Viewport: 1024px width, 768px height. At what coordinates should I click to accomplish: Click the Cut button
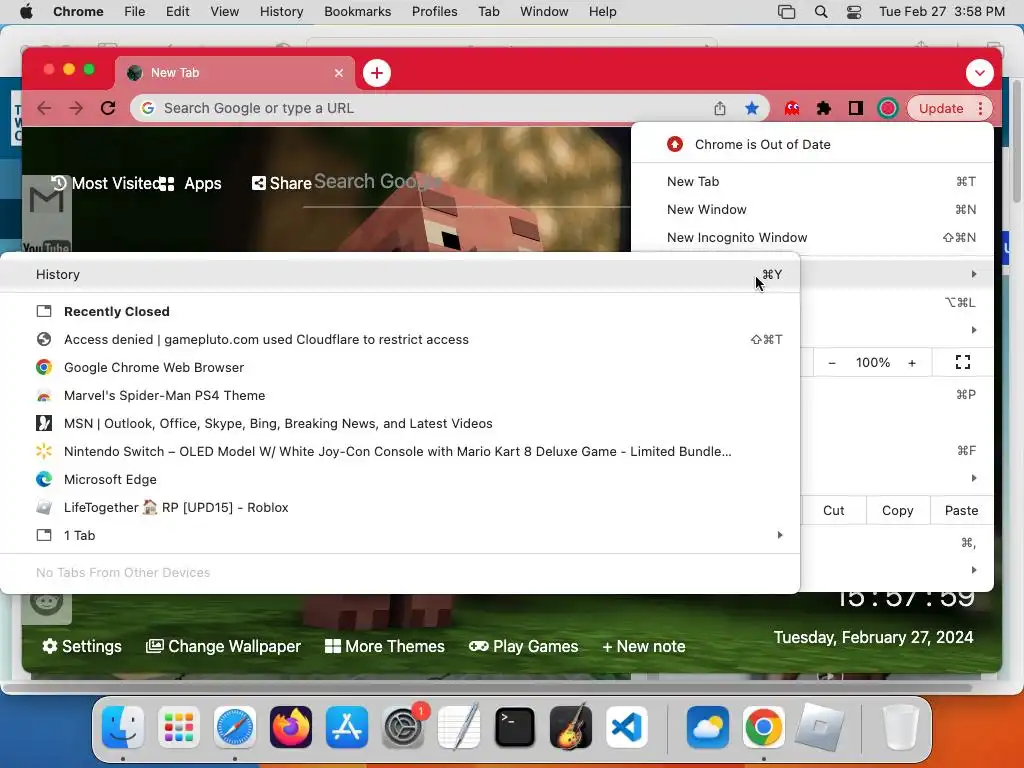tap(833, 511)
